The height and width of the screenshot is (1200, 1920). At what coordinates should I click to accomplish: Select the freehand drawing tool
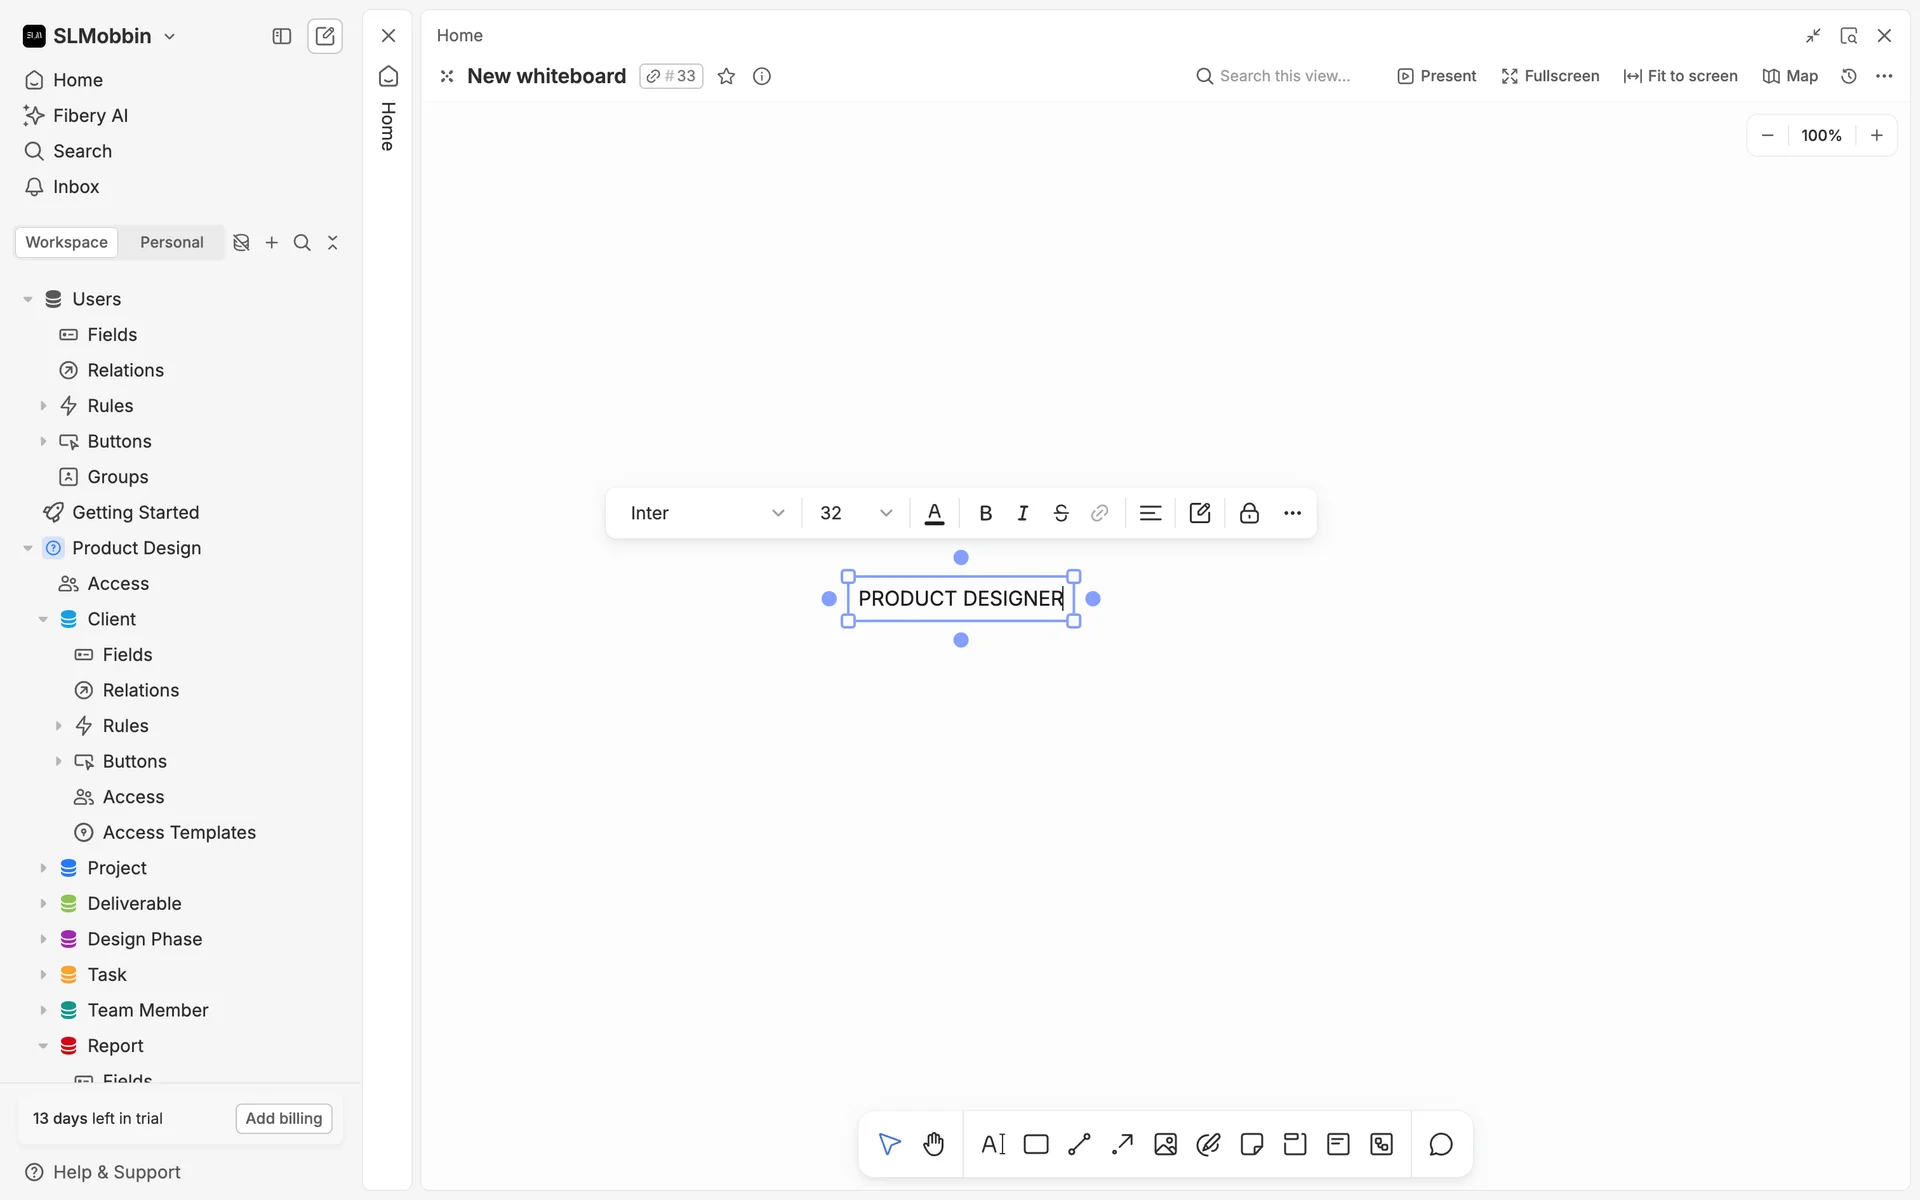(1208, 1144)
